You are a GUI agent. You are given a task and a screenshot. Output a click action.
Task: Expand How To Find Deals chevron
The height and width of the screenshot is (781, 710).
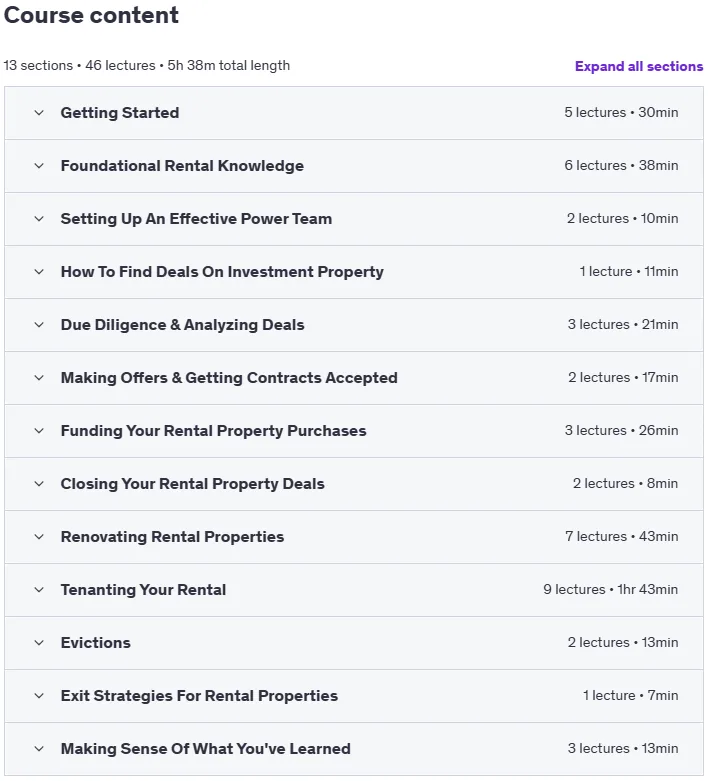pos(39,272)
